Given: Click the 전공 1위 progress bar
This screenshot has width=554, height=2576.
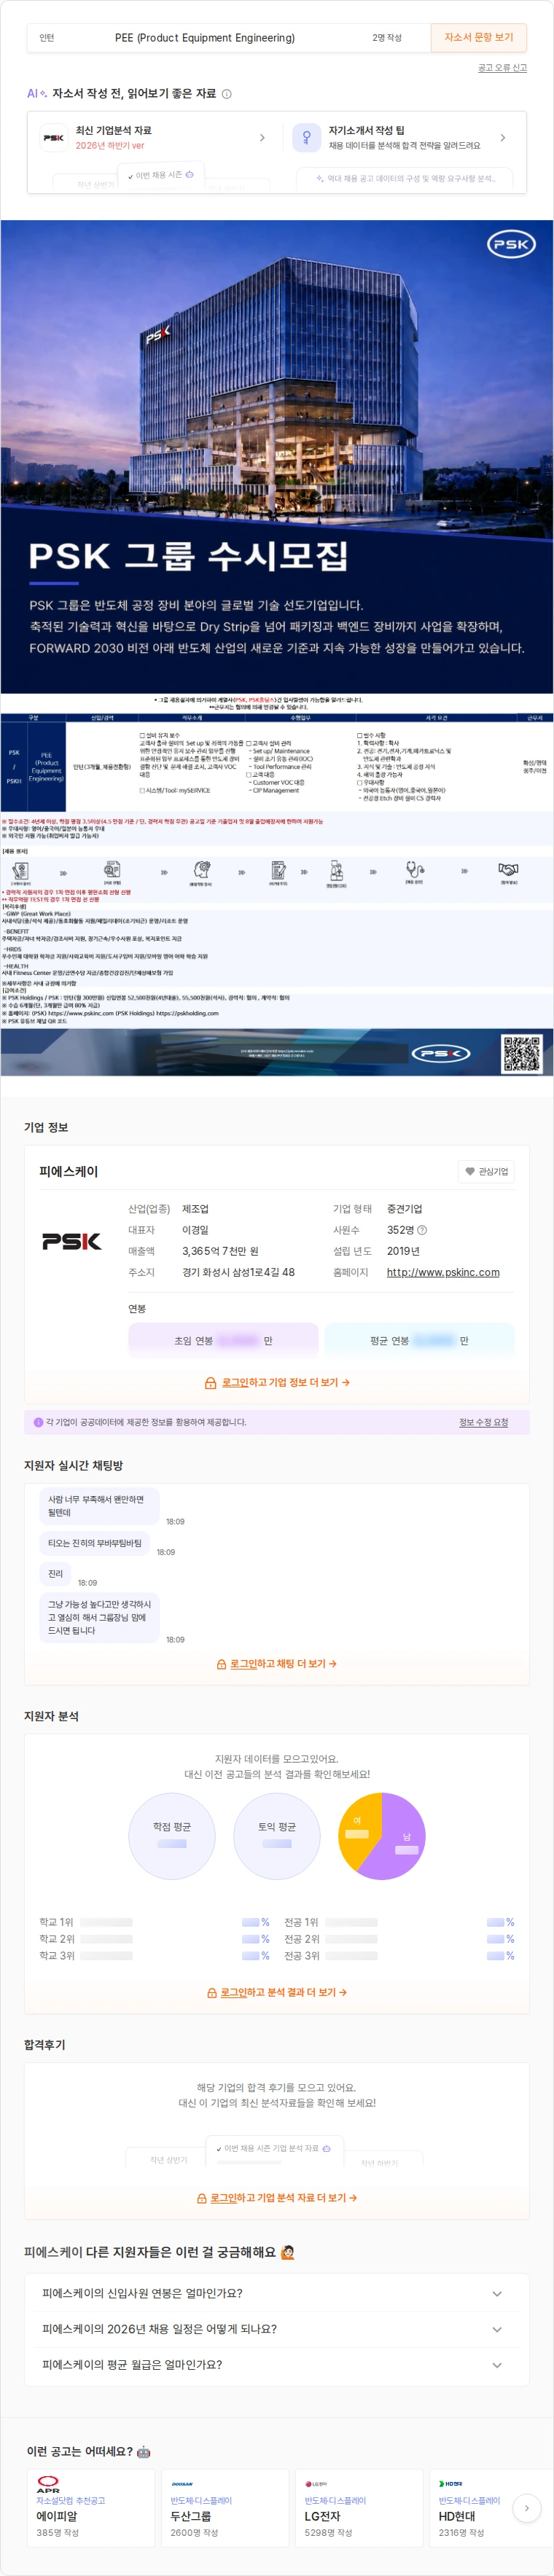Looking at the screenshot, I should pyautogui.click(x=350, y=1922).
